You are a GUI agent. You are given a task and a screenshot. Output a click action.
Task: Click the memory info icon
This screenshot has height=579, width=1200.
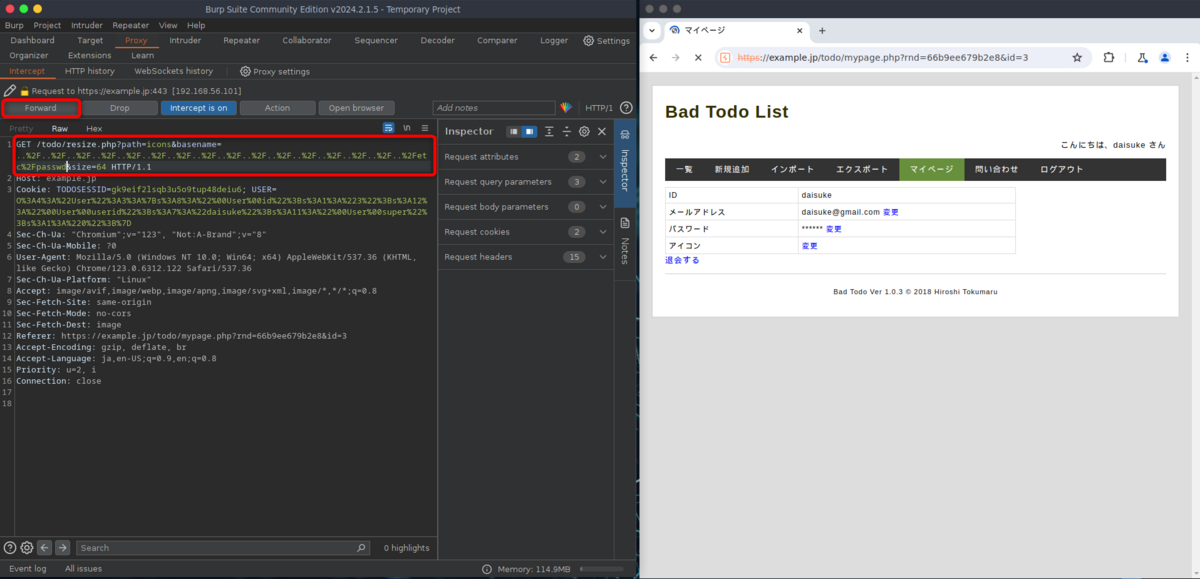coord(489,568)
